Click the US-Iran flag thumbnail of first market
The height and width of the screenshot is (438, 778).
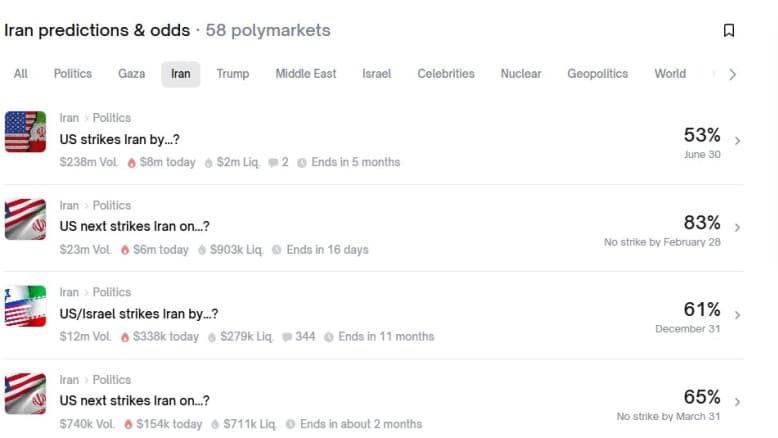(25, 131)
